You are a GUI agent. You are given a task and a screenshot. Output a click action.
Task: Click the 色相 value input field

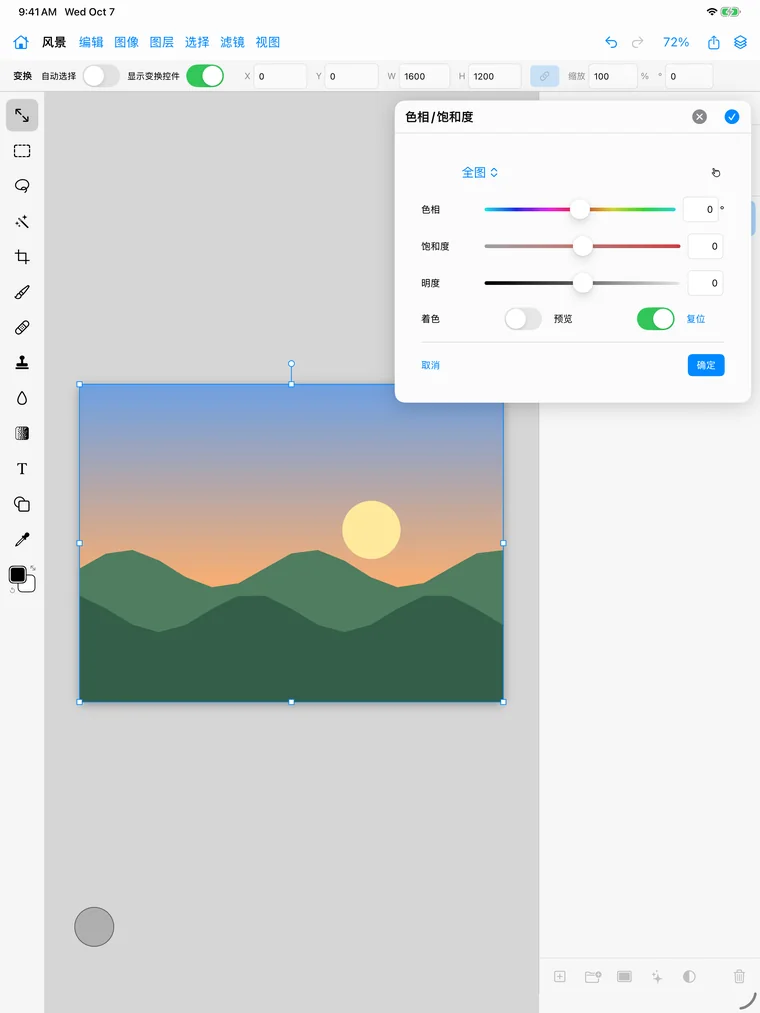(701, 209)
